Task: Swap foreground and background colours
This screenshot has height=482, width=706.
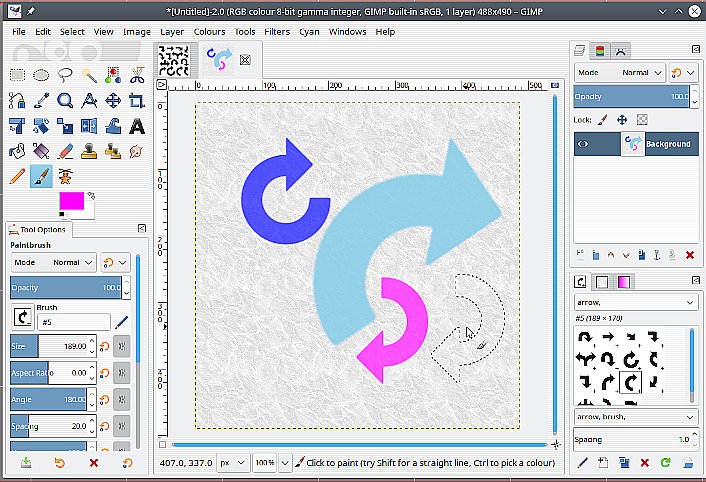Action: point(91,195)
